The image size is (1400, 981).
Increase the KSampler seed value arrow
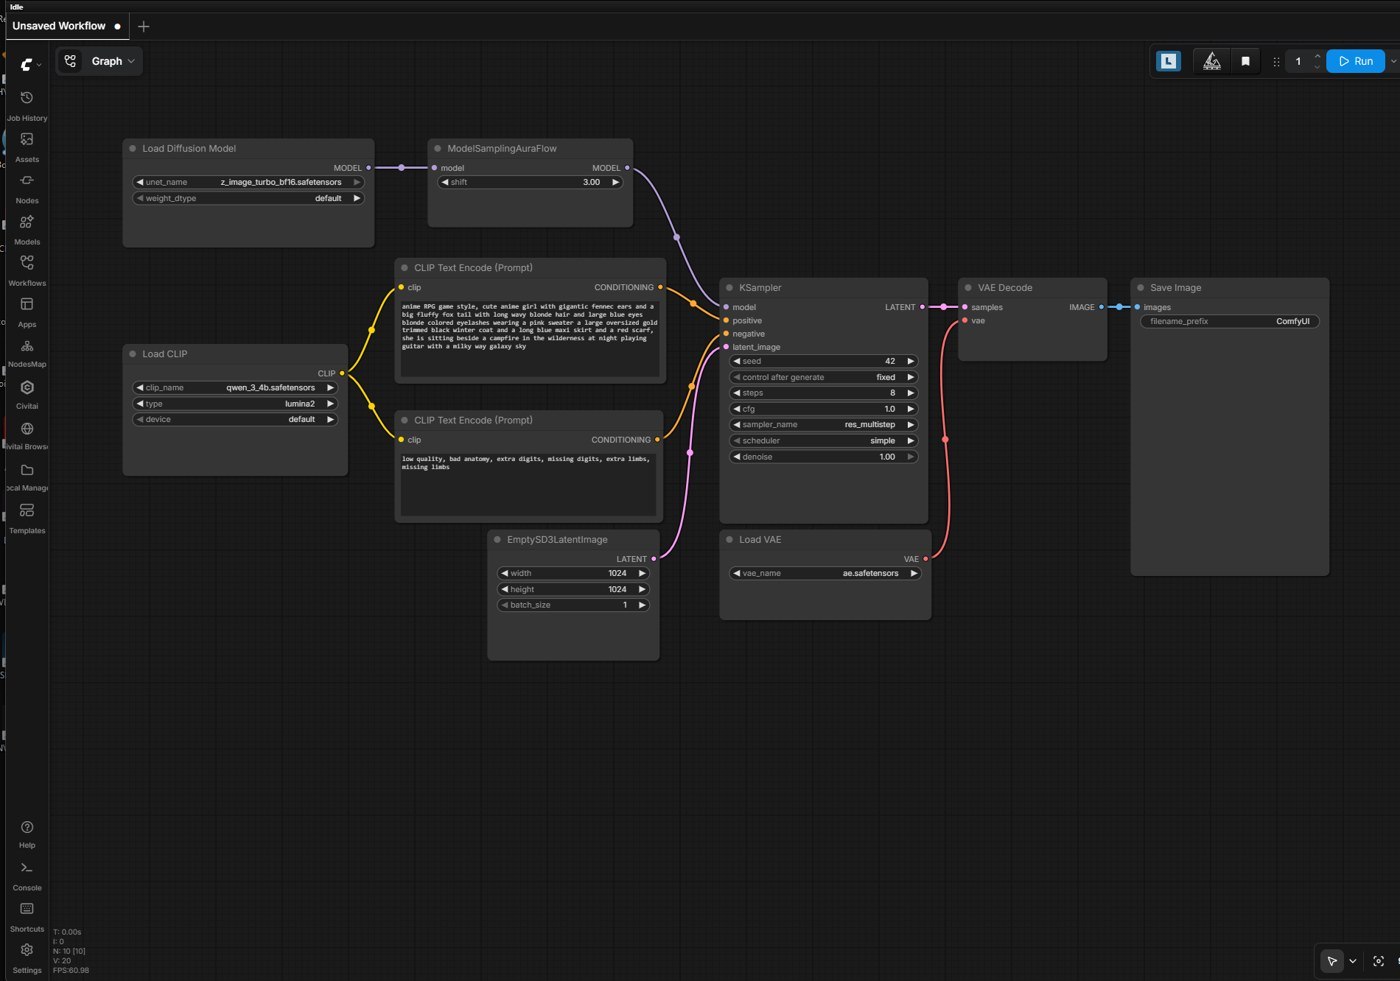911,361
